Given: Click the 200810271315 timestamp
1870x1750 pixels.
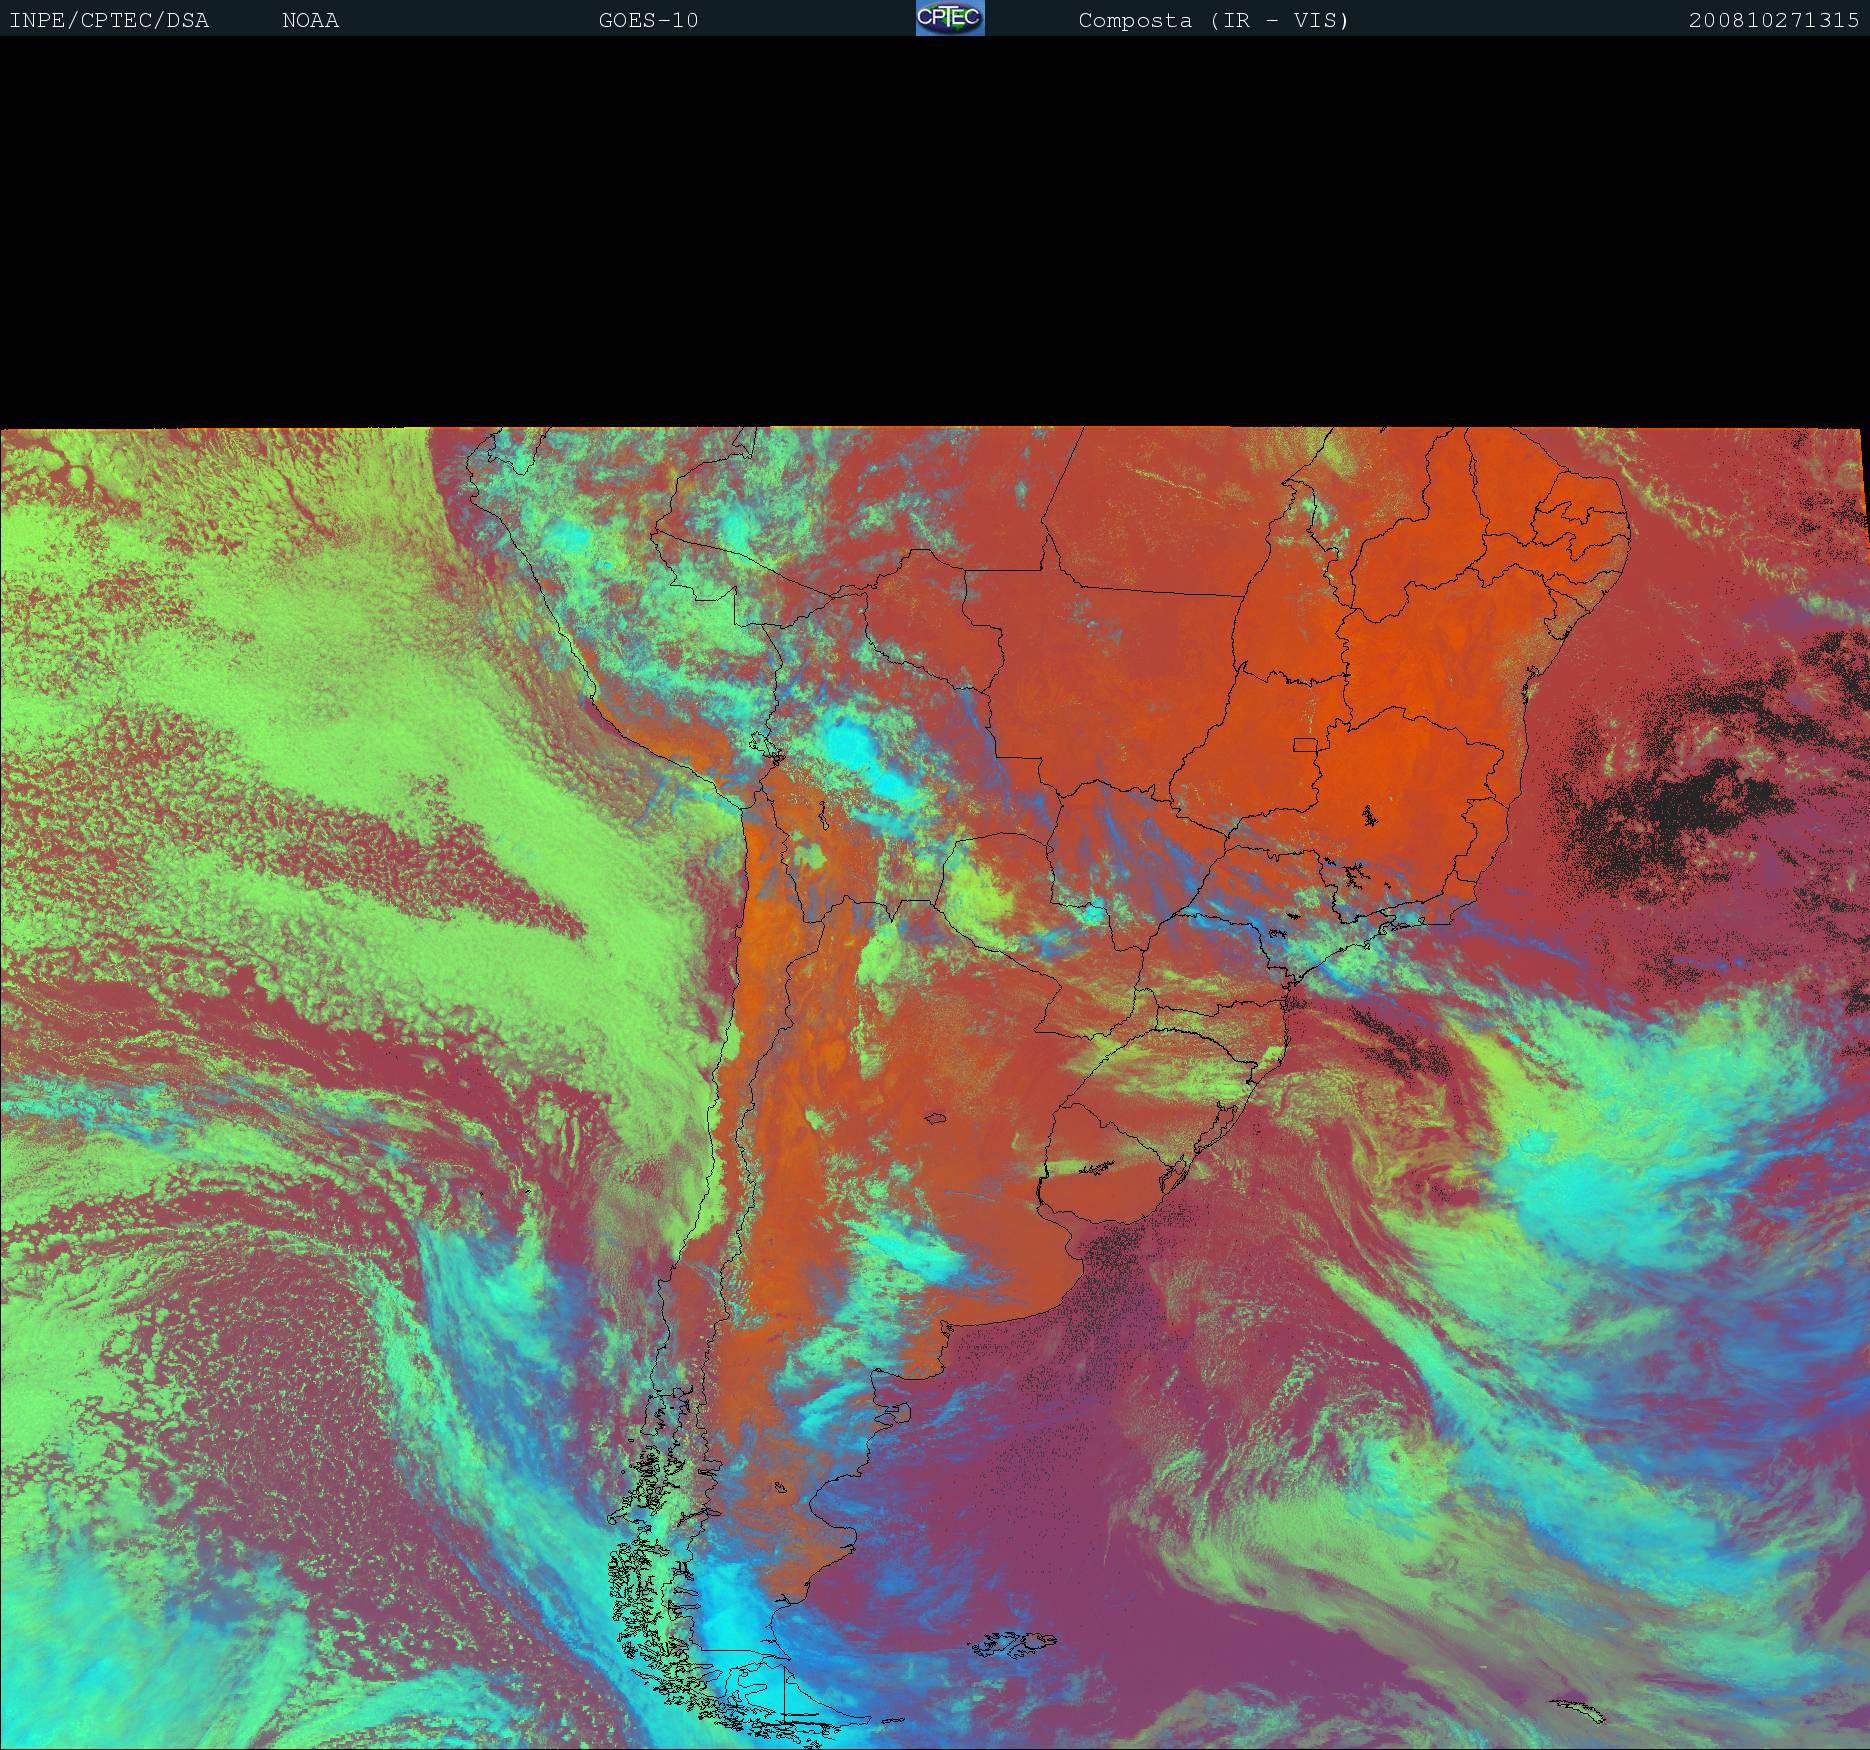Looking at the screenshot, I should (1773, 20).
